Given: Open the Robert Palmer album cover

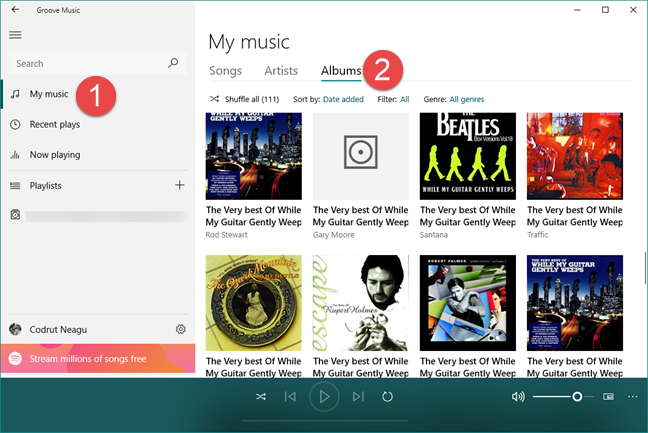Looking at the screenshot, I should tap(468, 303).
